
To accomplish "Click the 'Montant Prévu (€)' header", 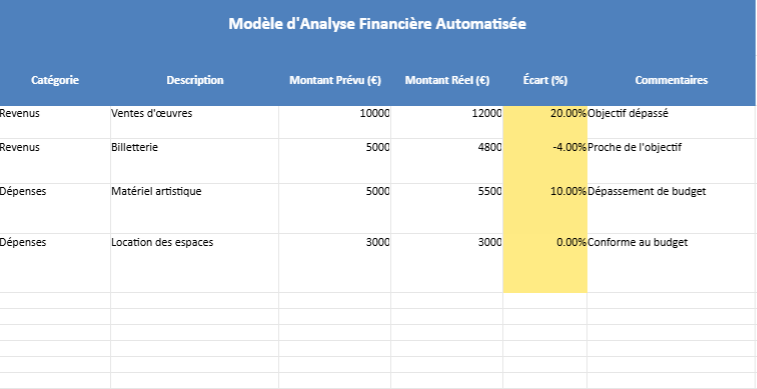I will [x=335, y=80].
